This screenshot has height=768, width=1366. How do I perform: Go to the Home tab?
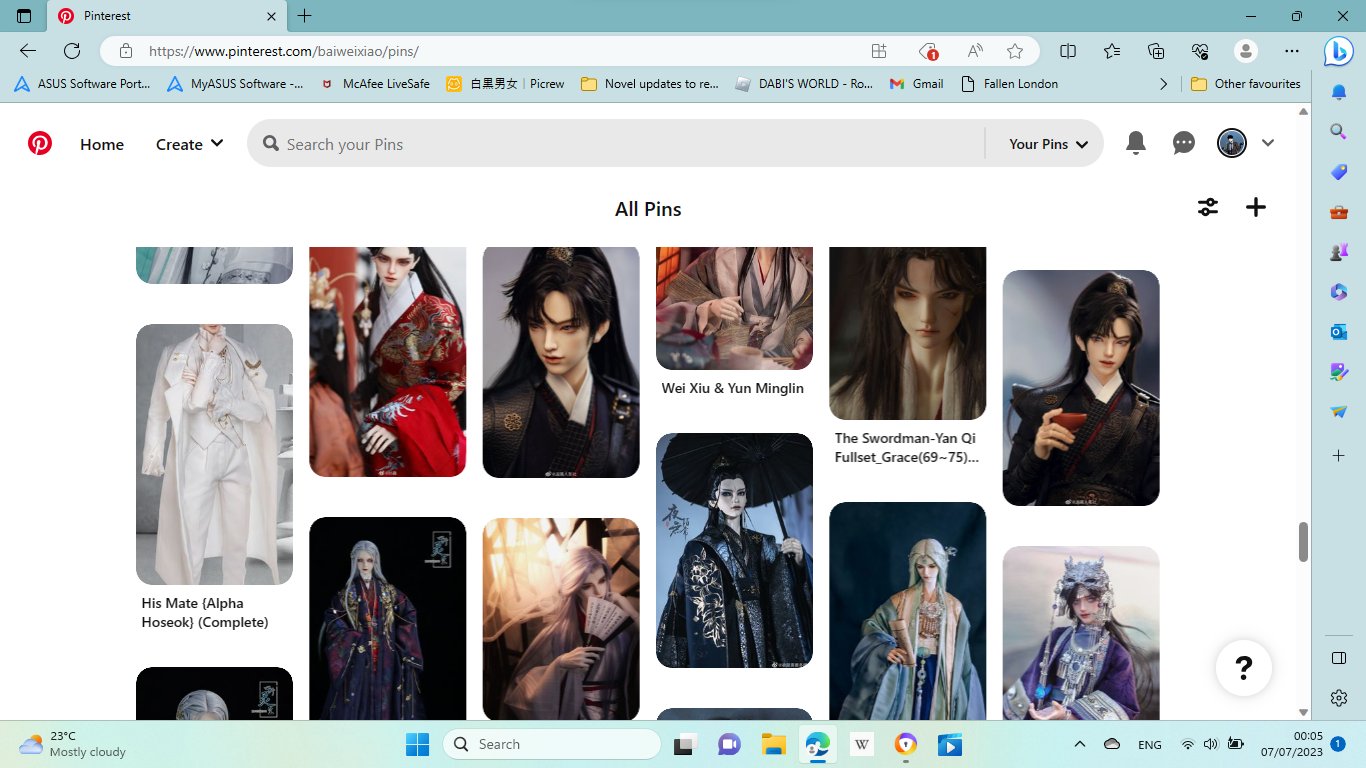(102, 144)
